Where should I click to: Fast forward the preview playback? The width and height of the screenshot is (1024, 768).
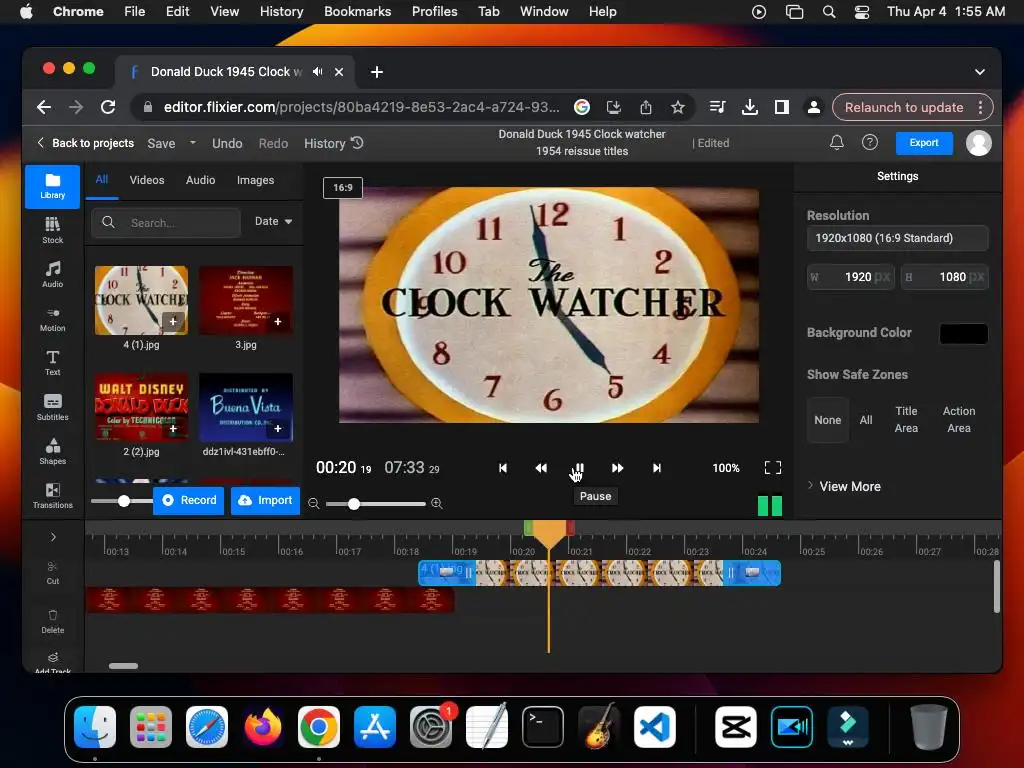[617, 468]
